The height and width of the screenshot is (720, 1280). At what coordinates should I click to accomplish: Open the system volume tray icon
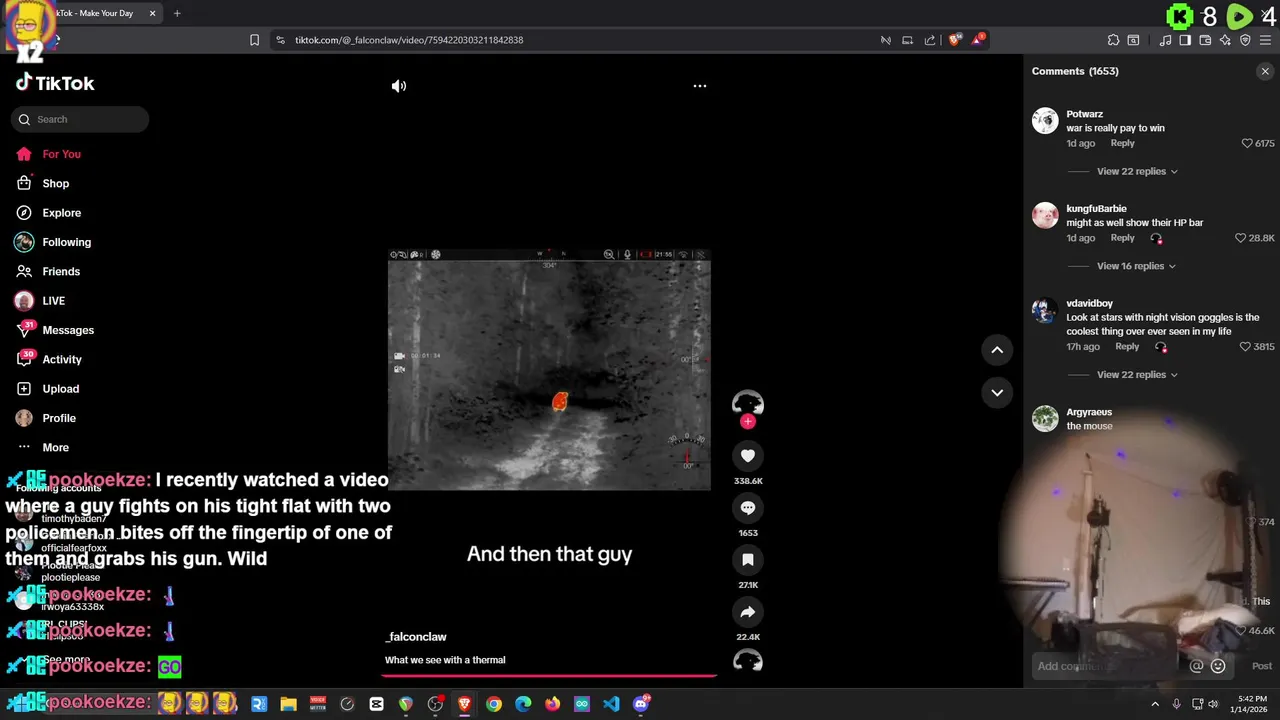pos(1214,704)
